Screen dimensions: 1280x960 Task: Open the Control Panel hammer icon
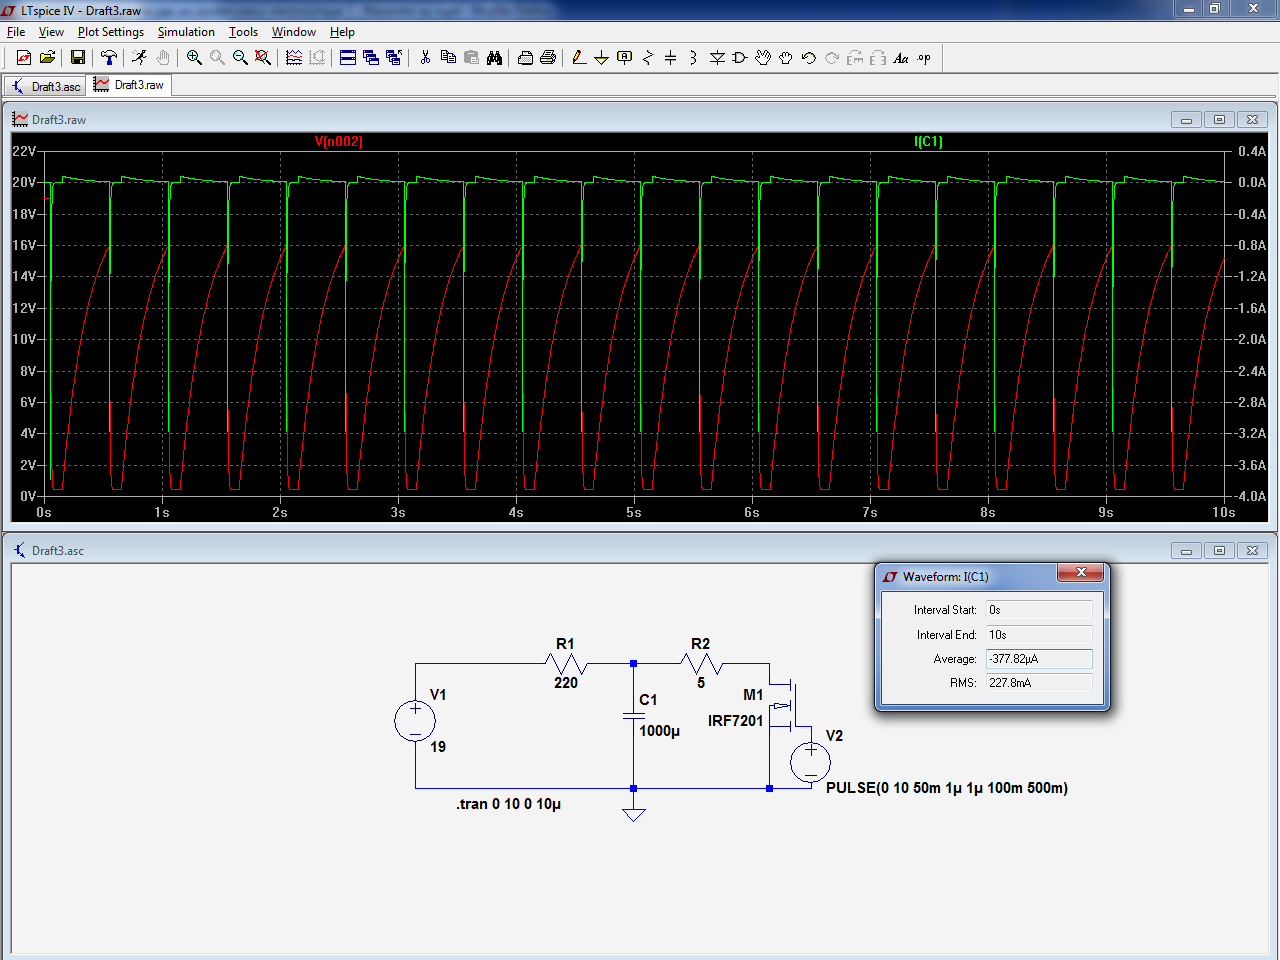[x=109, y=58]
